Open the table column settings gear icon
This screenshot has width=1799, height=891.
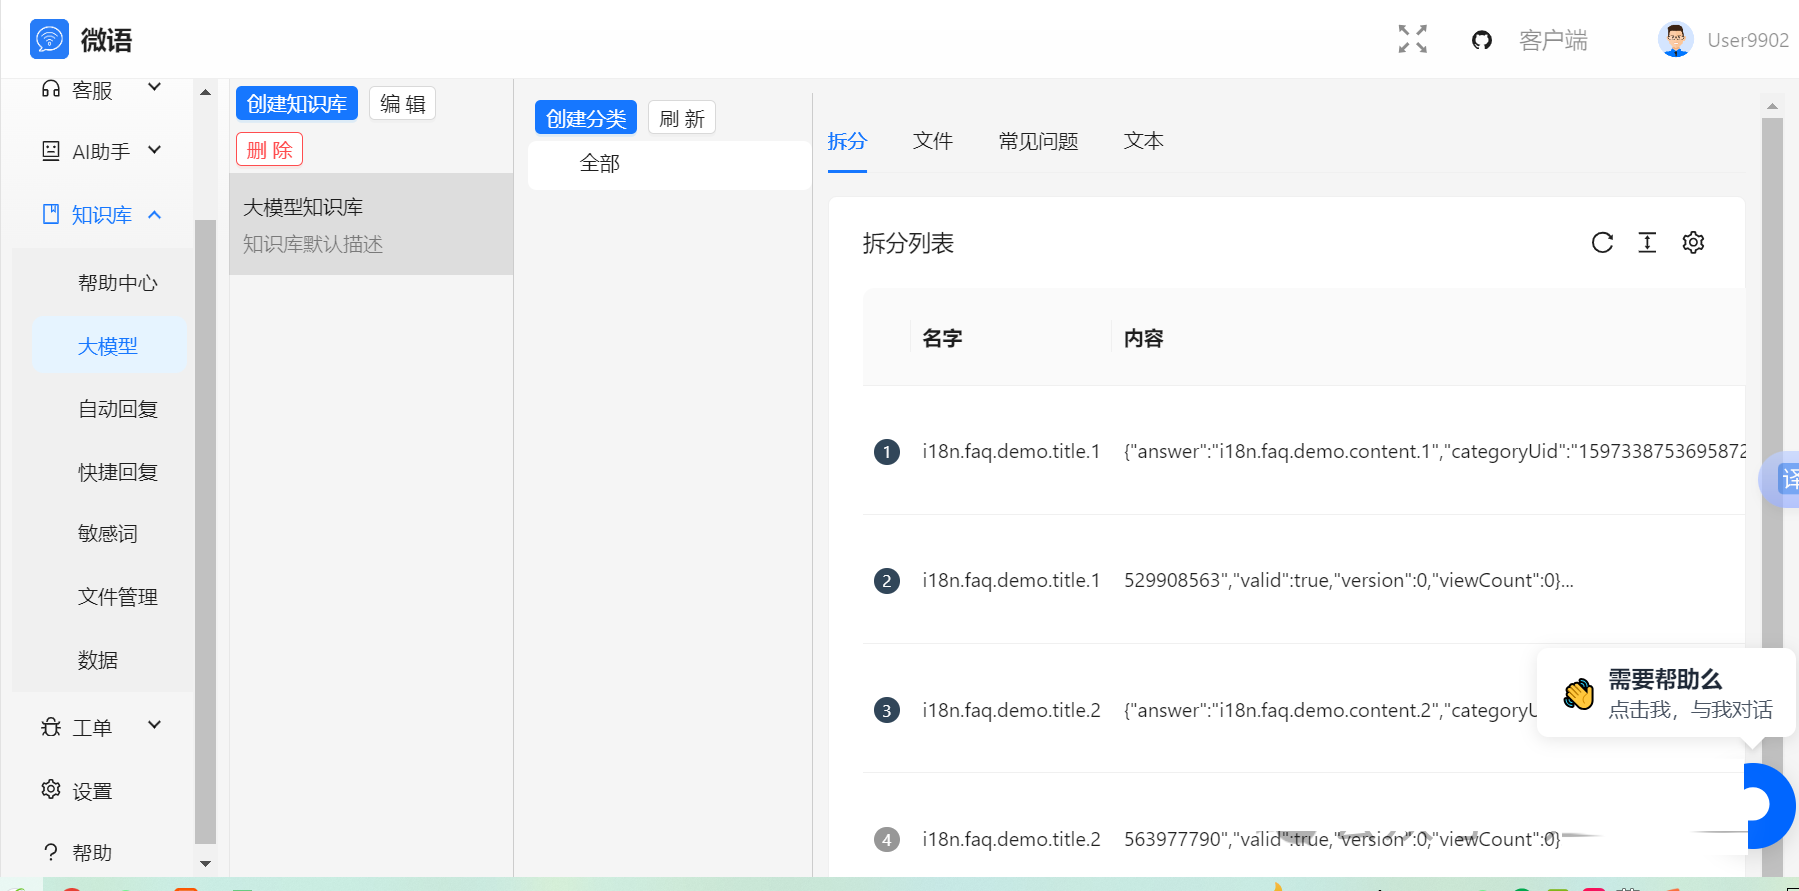1693,243
